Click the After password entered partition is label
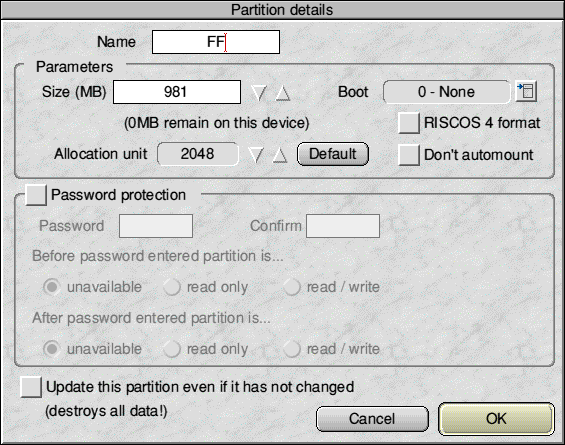 [151, 318]
